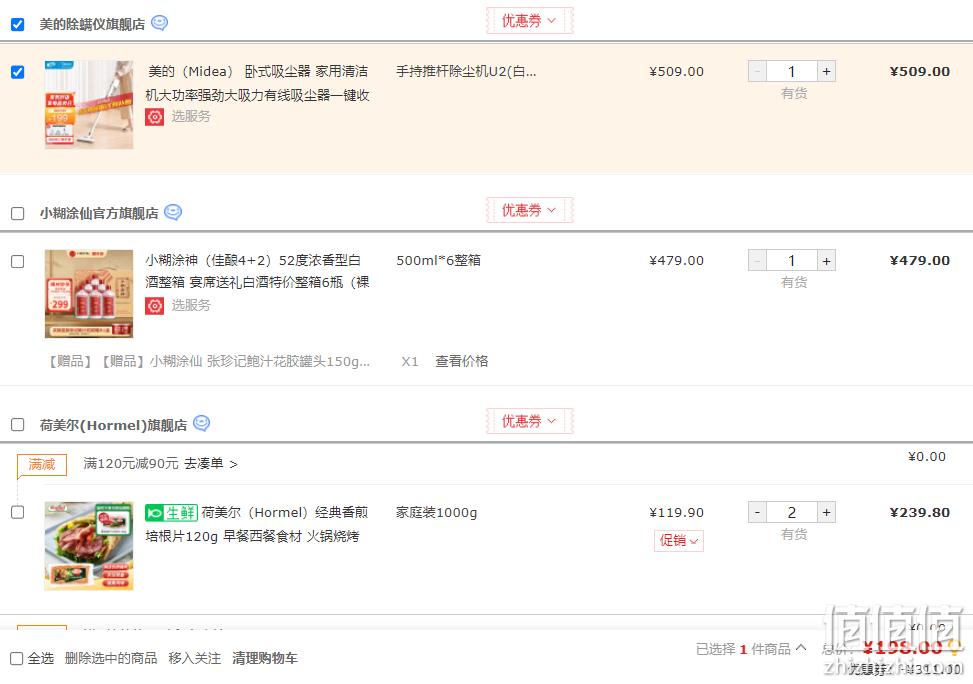Click 选服务 text for Midea vacuum
This screenshot has width=973, height=684.
(x=191, y=117)
